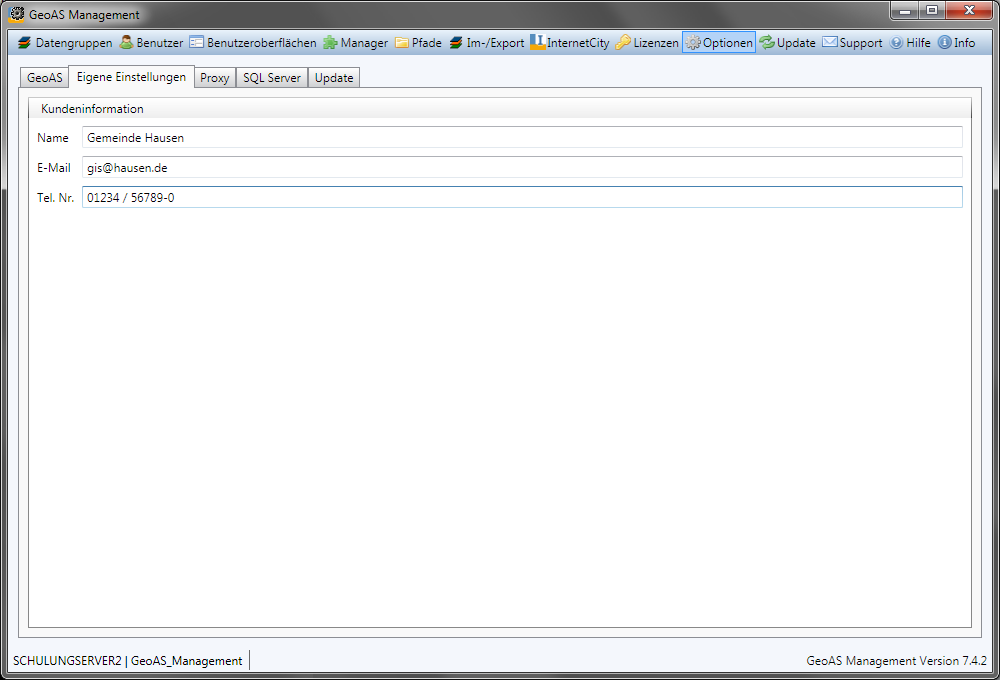Click the InternetCity icon
The width and height of the screenshot is (1000, 680).
538,42
